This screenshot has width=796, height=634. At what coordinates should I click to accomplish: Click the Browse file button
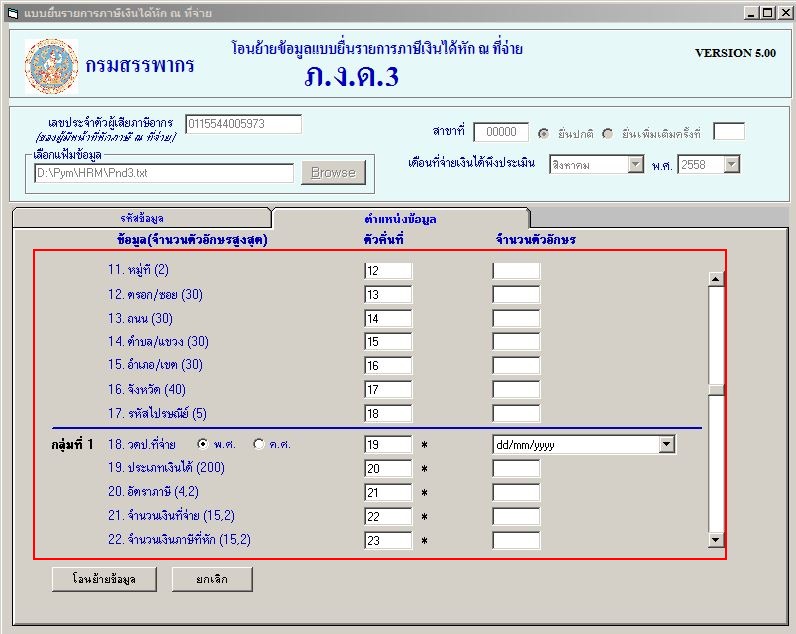333,173
